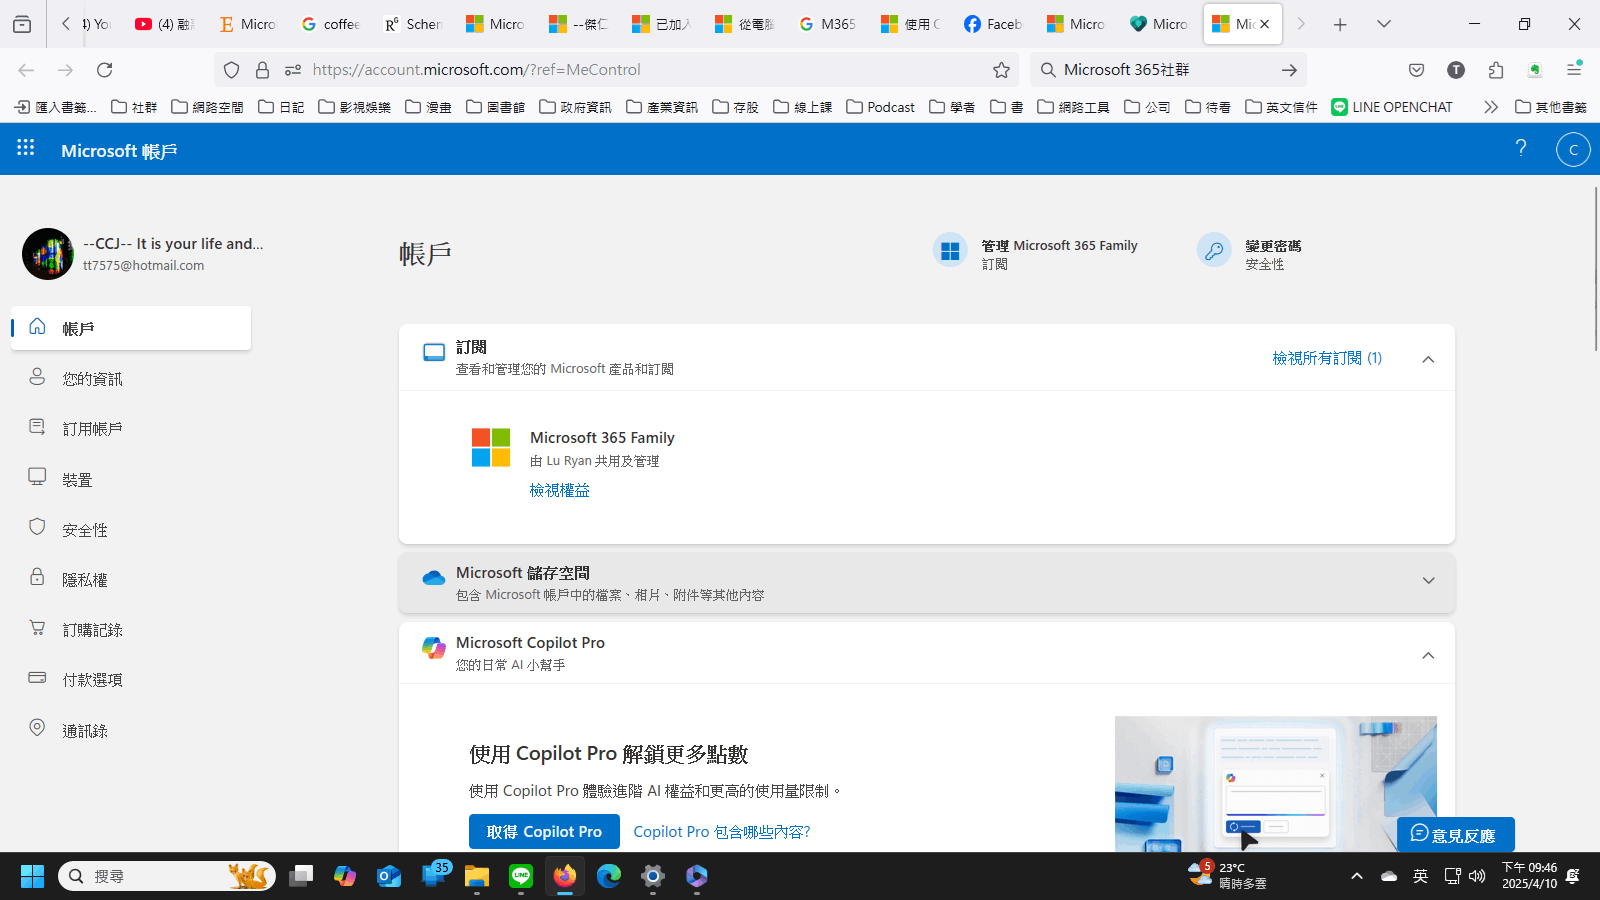Collapse the 訂閱 section chevron
The image size is (1600, 900).
1428,359
